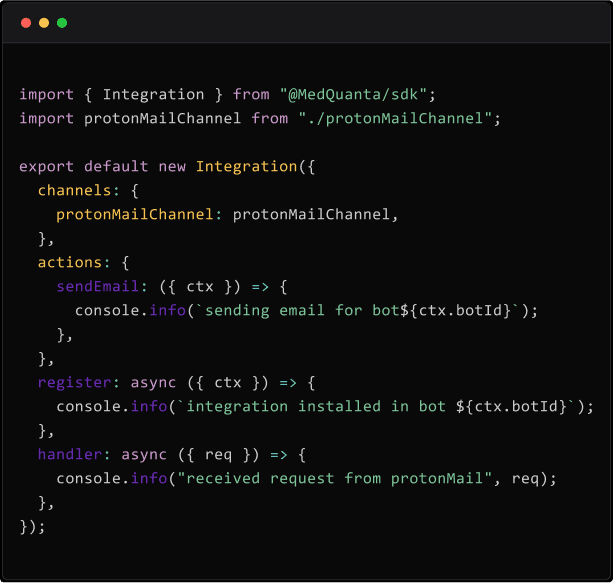Screen dimensions: 613x583
Task: Click the red close window dot
Action: click(26, 23)
